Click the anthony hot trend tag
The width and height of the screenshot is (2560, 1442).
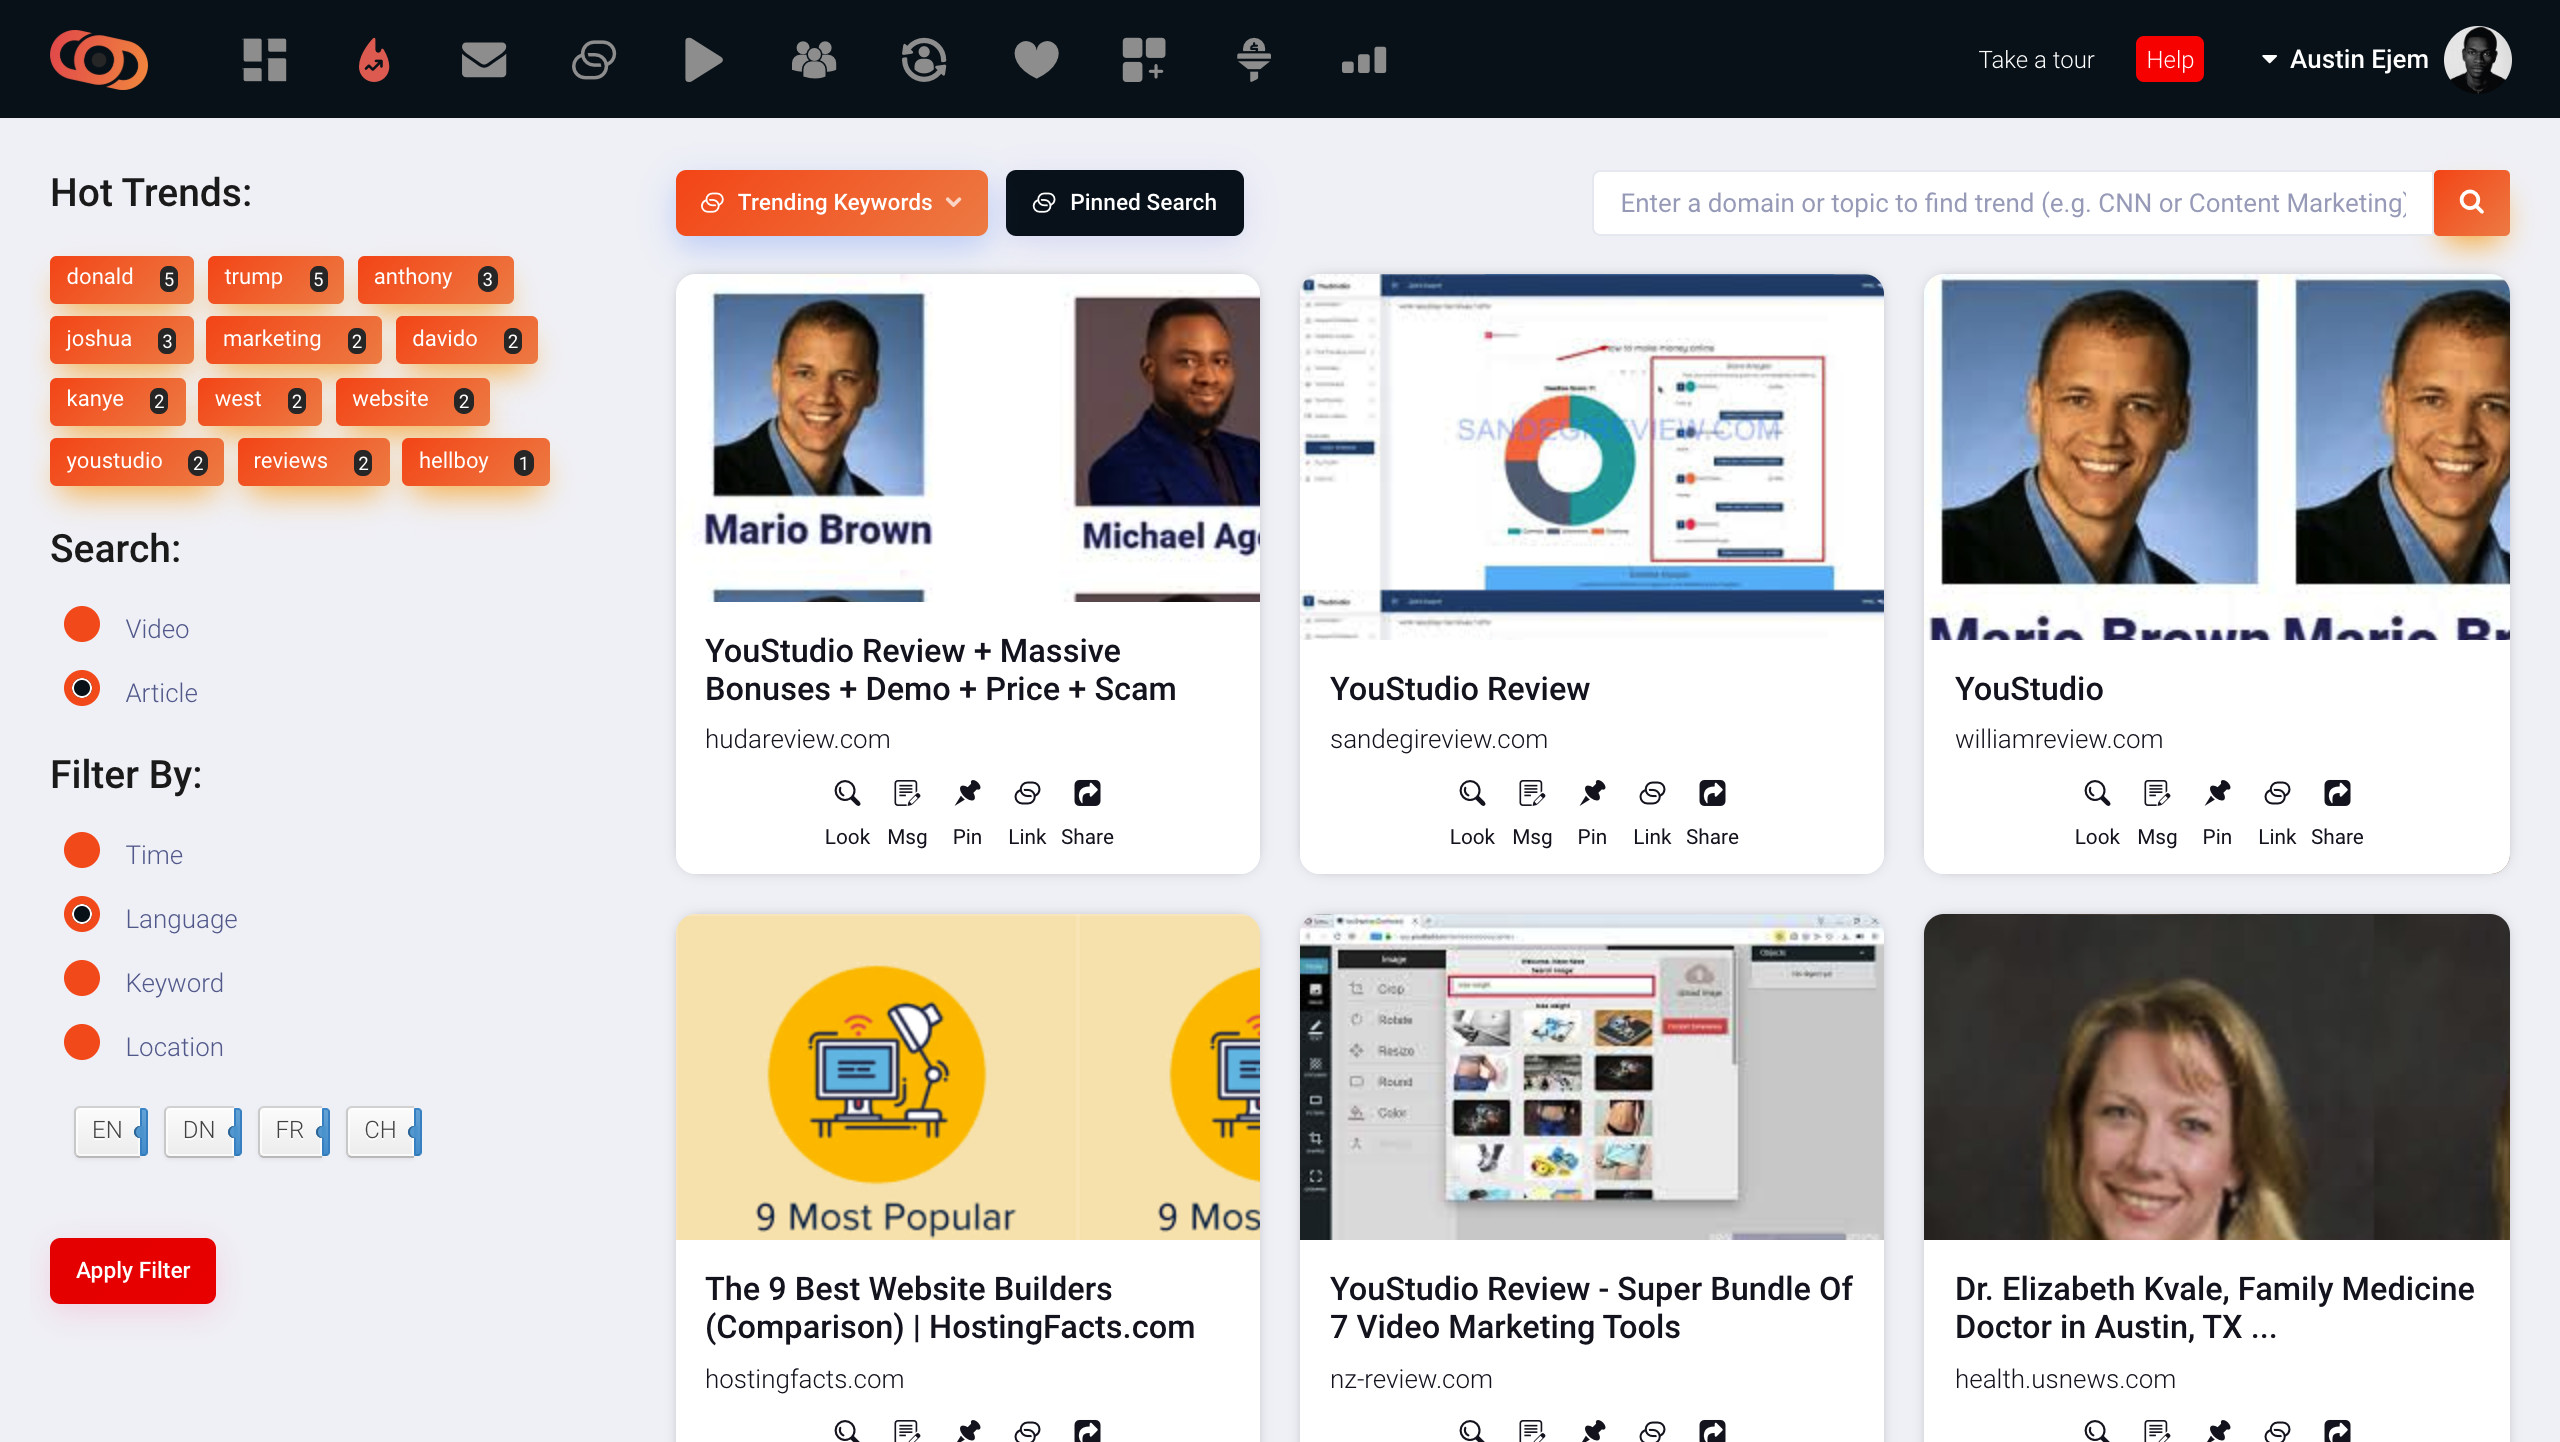436,279
